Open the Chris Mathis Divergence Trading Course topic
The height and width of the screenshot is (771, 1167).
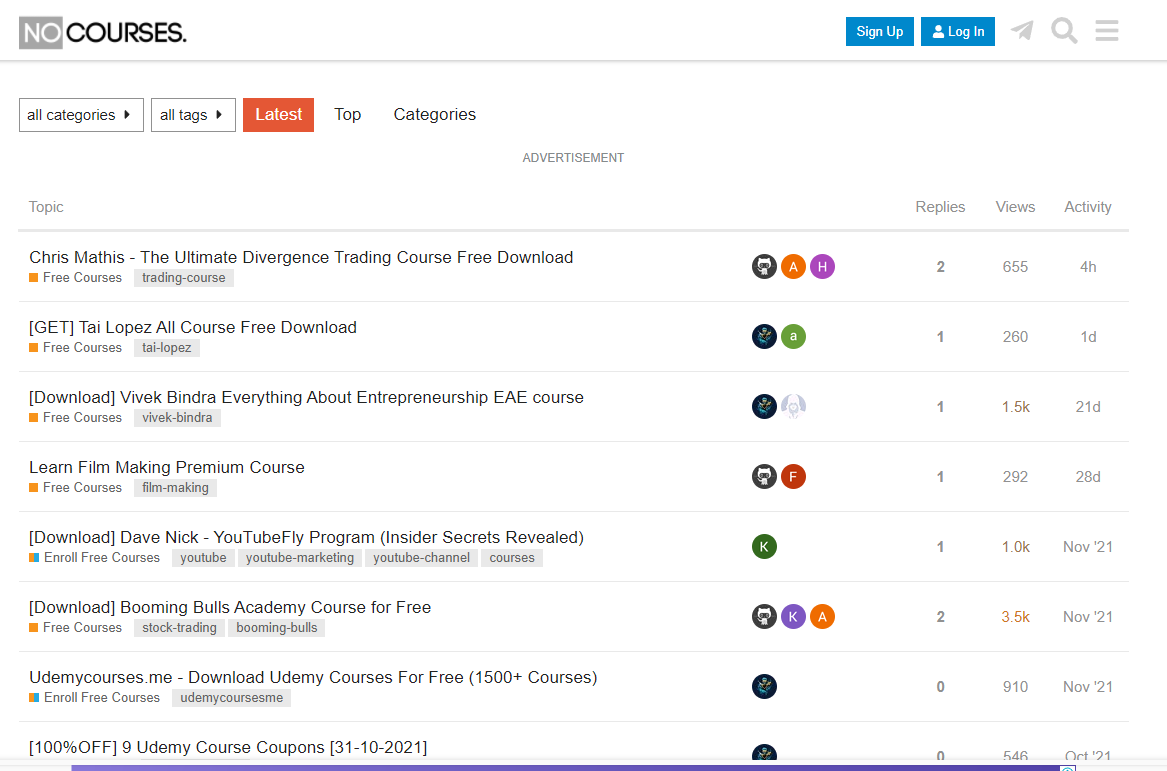click(301, 257)
